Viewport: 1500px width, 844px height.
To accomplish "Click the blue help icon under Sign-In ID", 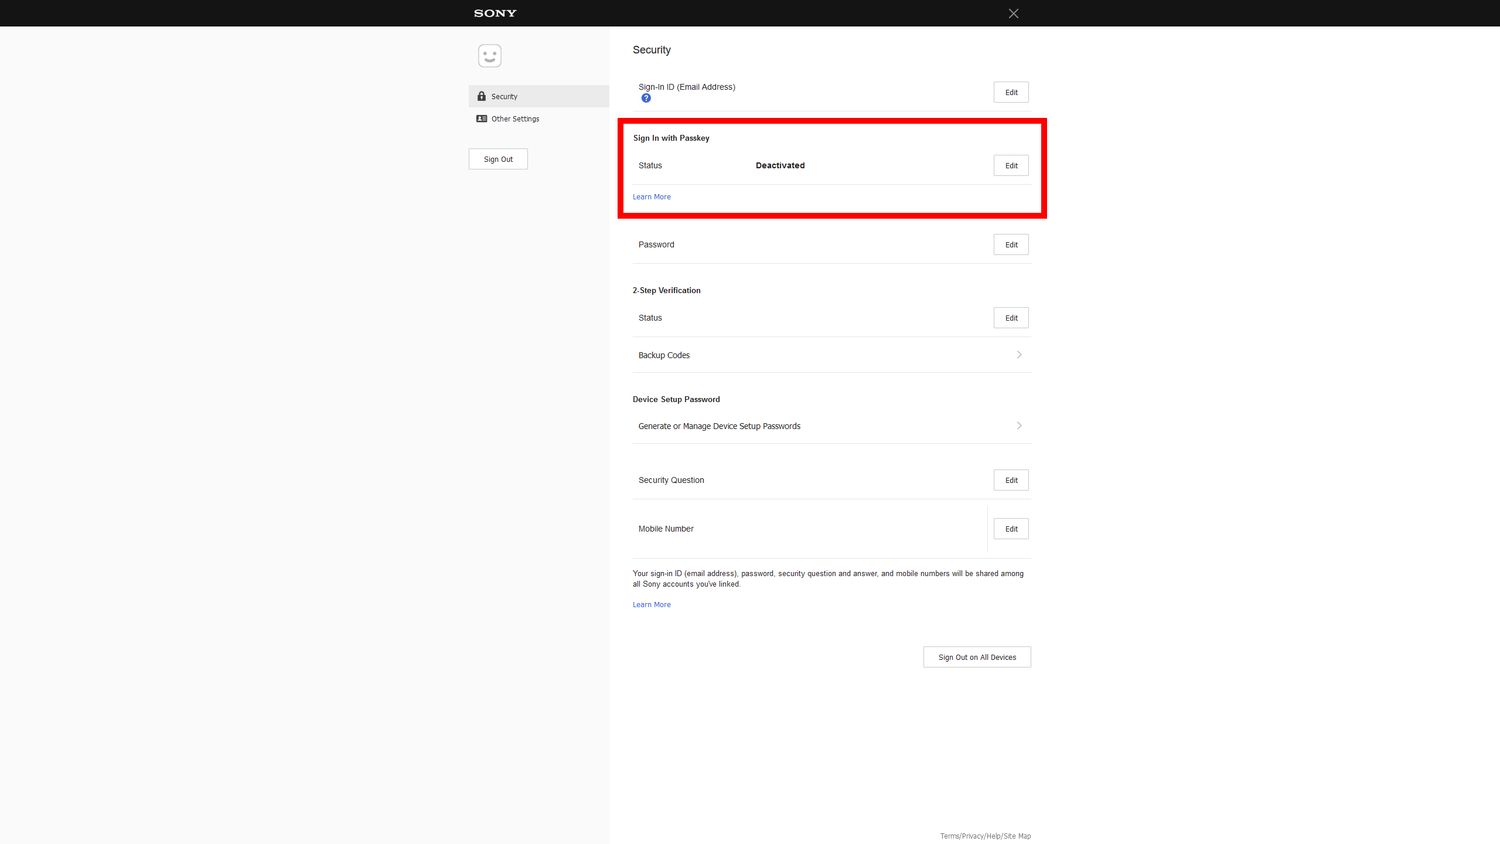I will click(x=646, y=98).
